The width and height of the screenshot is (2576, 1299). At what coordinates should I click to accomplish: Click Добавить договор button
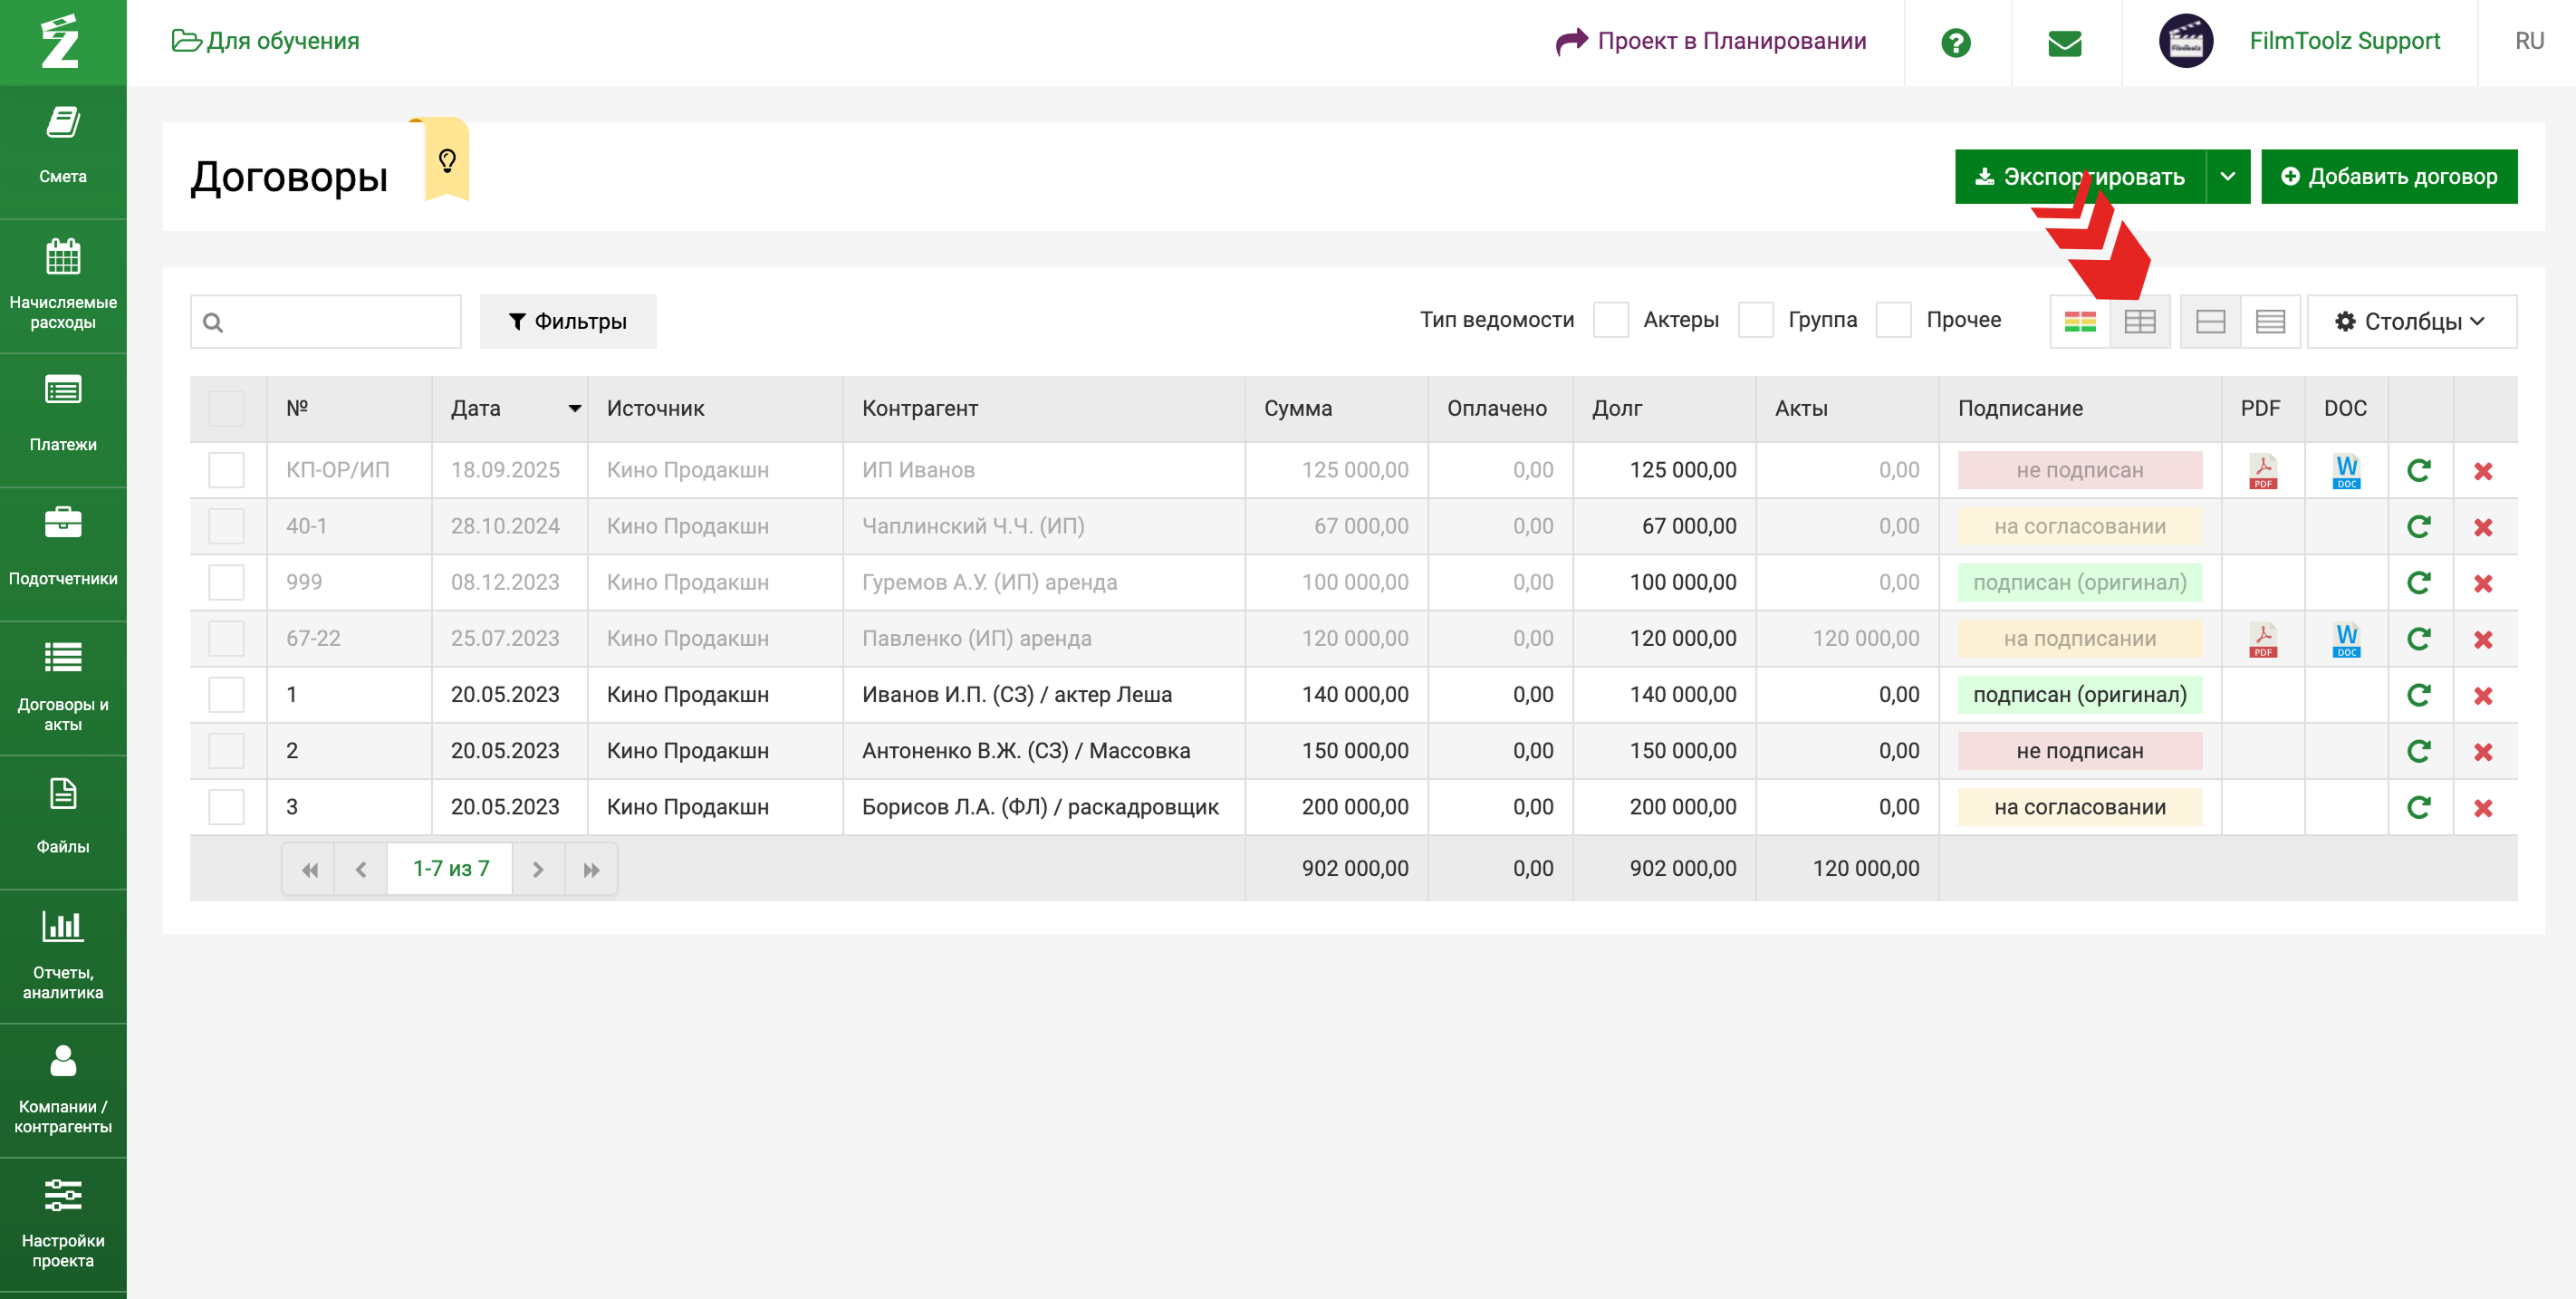(2388, 177)
